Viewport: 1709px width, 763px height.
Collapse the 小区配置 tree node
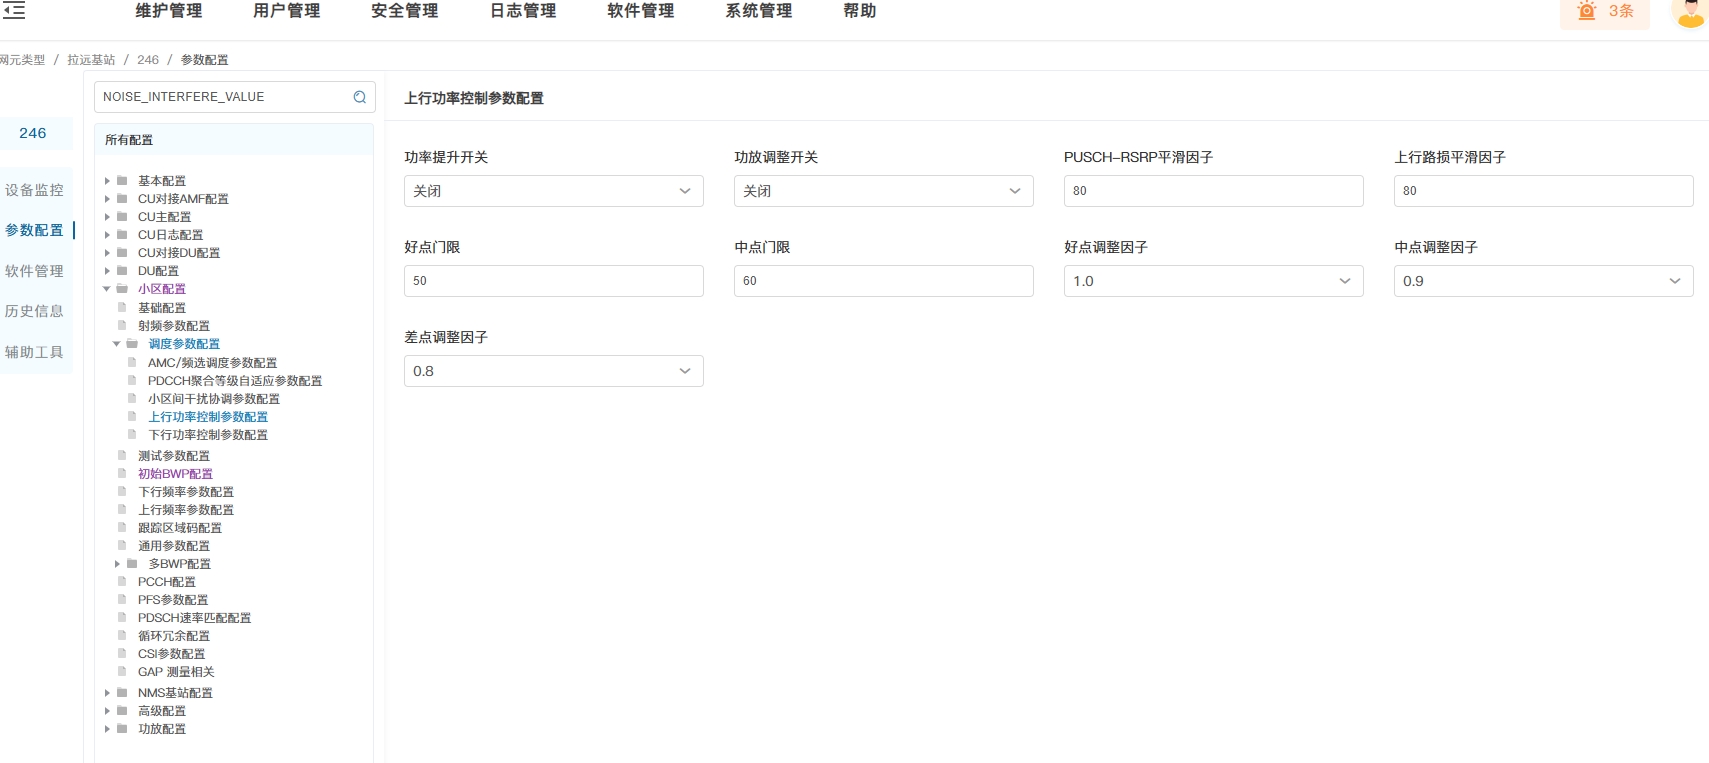[107, 289]
